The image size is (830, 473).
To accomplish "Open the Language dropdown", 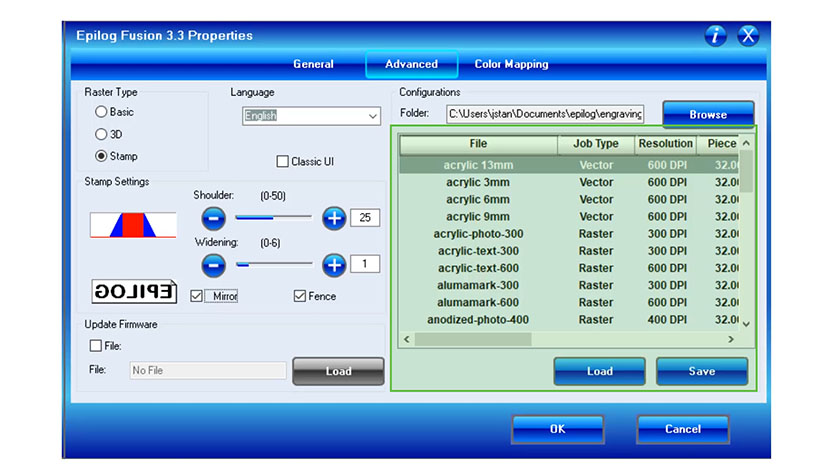I will tap(372, 116).
